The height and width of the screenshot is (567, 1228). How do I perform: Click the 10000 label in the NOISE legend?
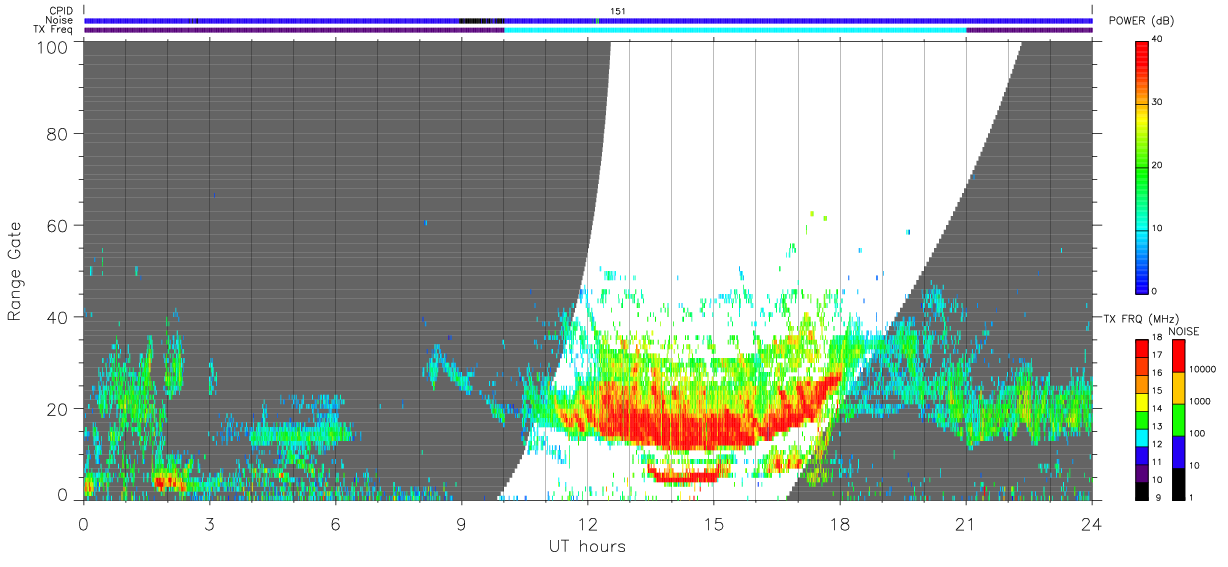[1202, 369]
